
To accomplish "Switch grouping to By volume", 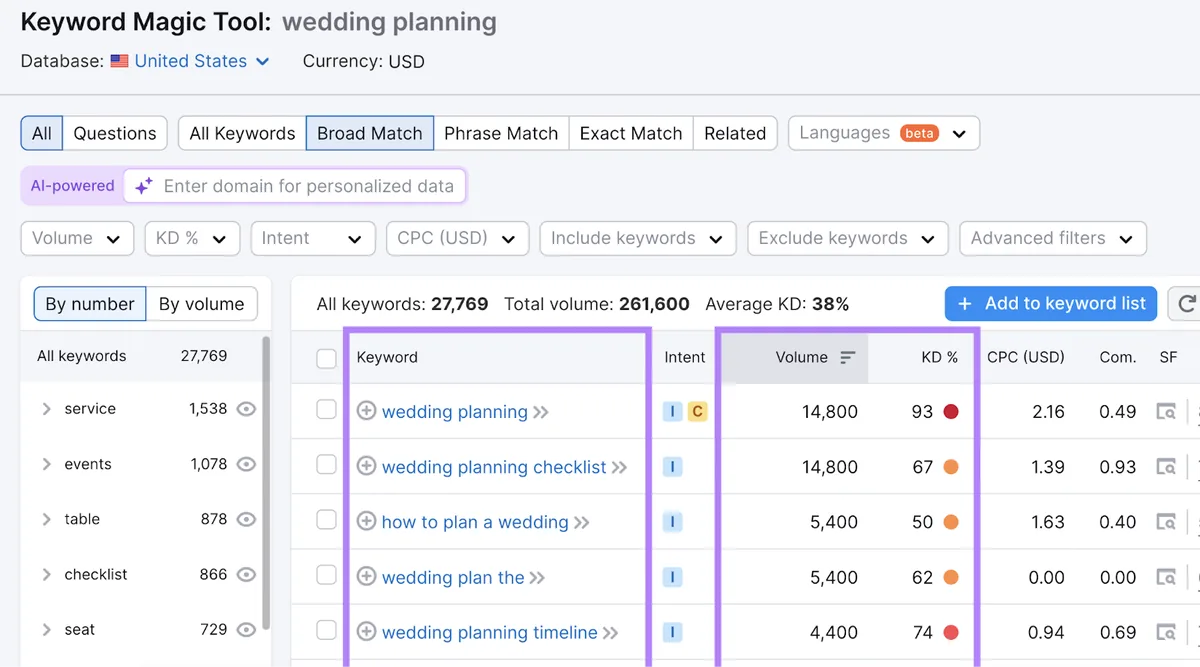I will tap(201, 304).
